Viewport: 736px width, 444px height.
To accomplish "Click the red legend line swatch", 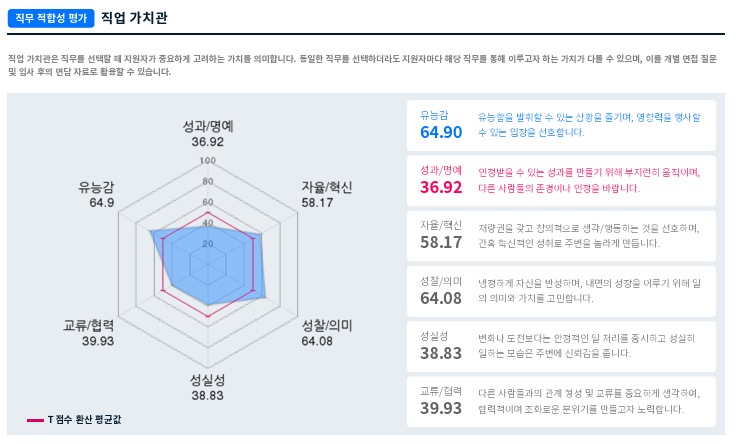I will (34, 420).
